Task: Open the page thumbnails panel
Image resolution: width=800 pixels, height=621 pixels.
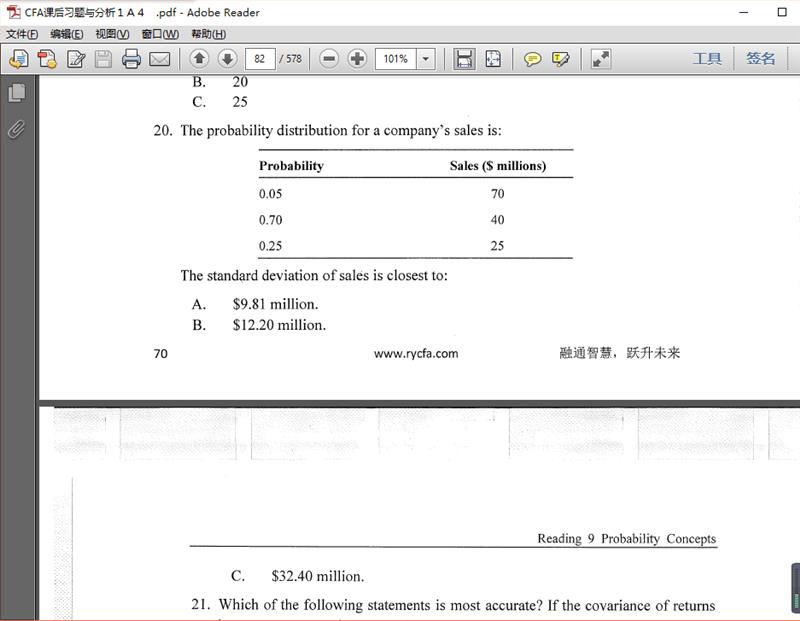Action: 17,93
